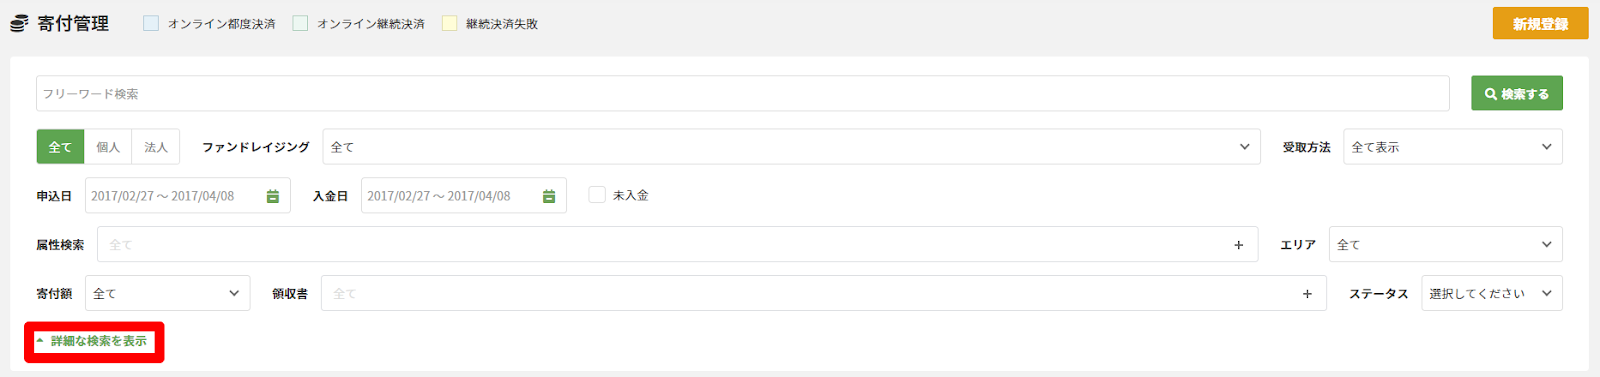Select the 全て segment toggle
The image size is (1600, 377).
(x=60, y=147)
